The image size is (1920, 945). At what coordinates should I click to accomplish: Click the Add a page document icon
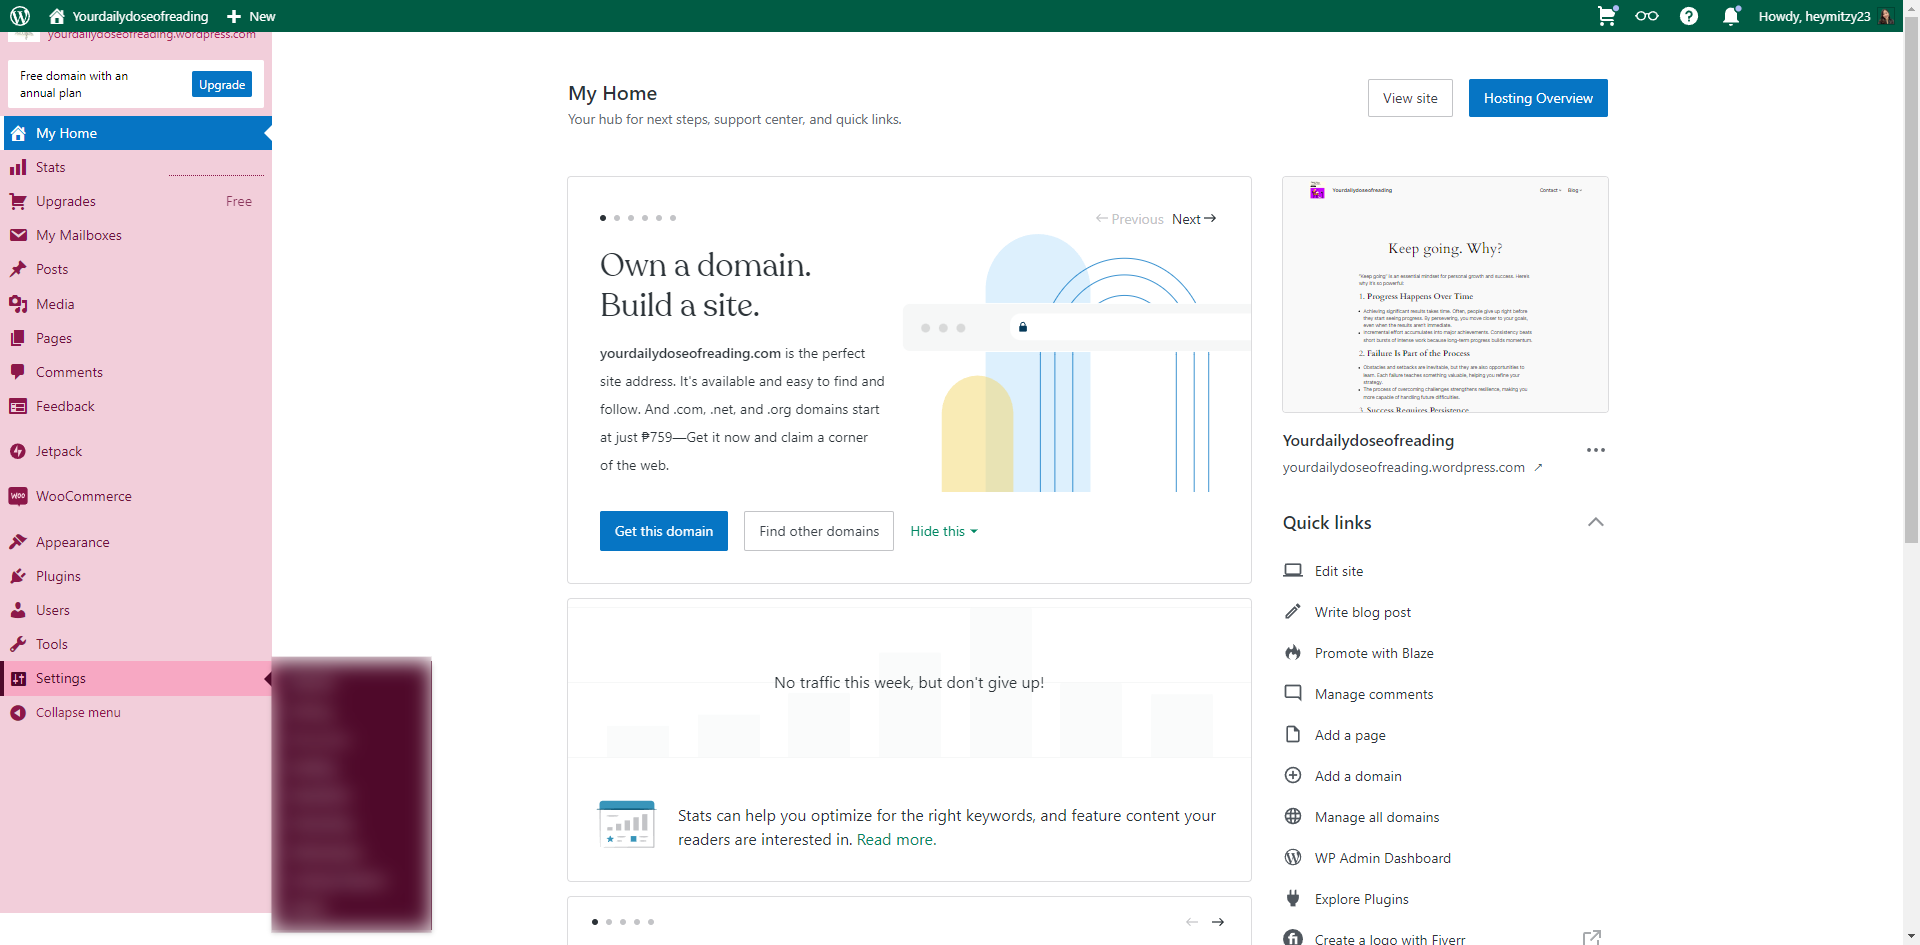(1293, 735)
